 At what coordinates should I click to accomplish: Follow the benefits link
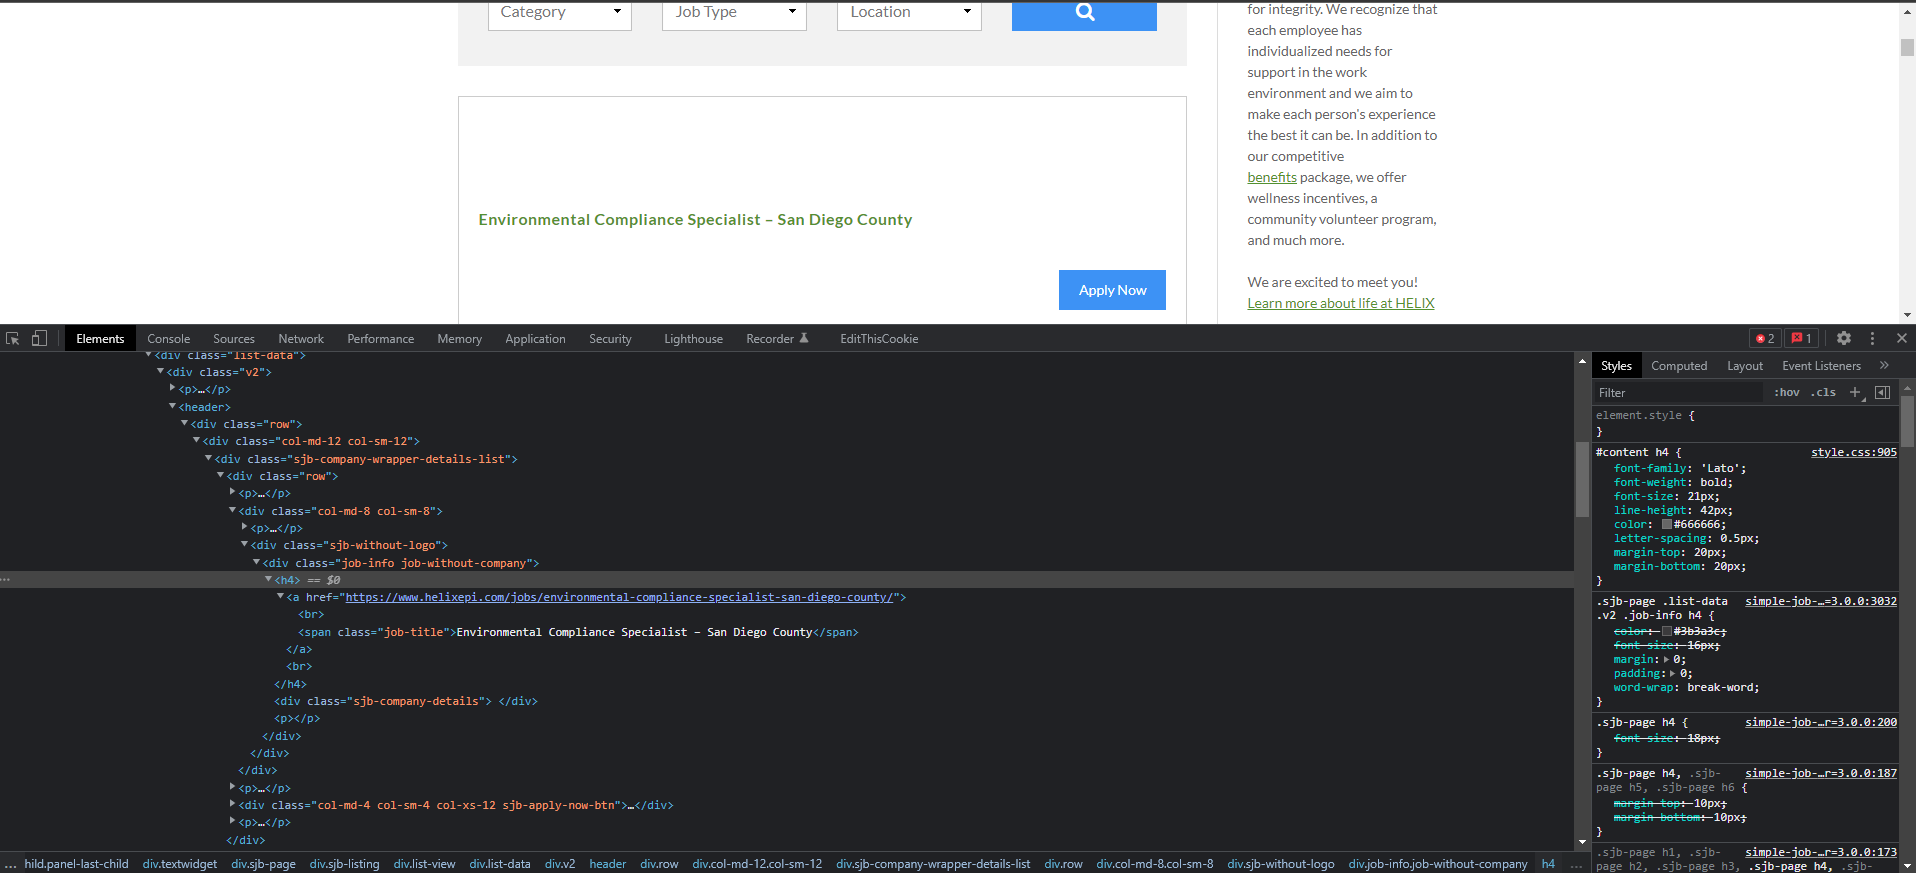click(x=1272, y=177)
